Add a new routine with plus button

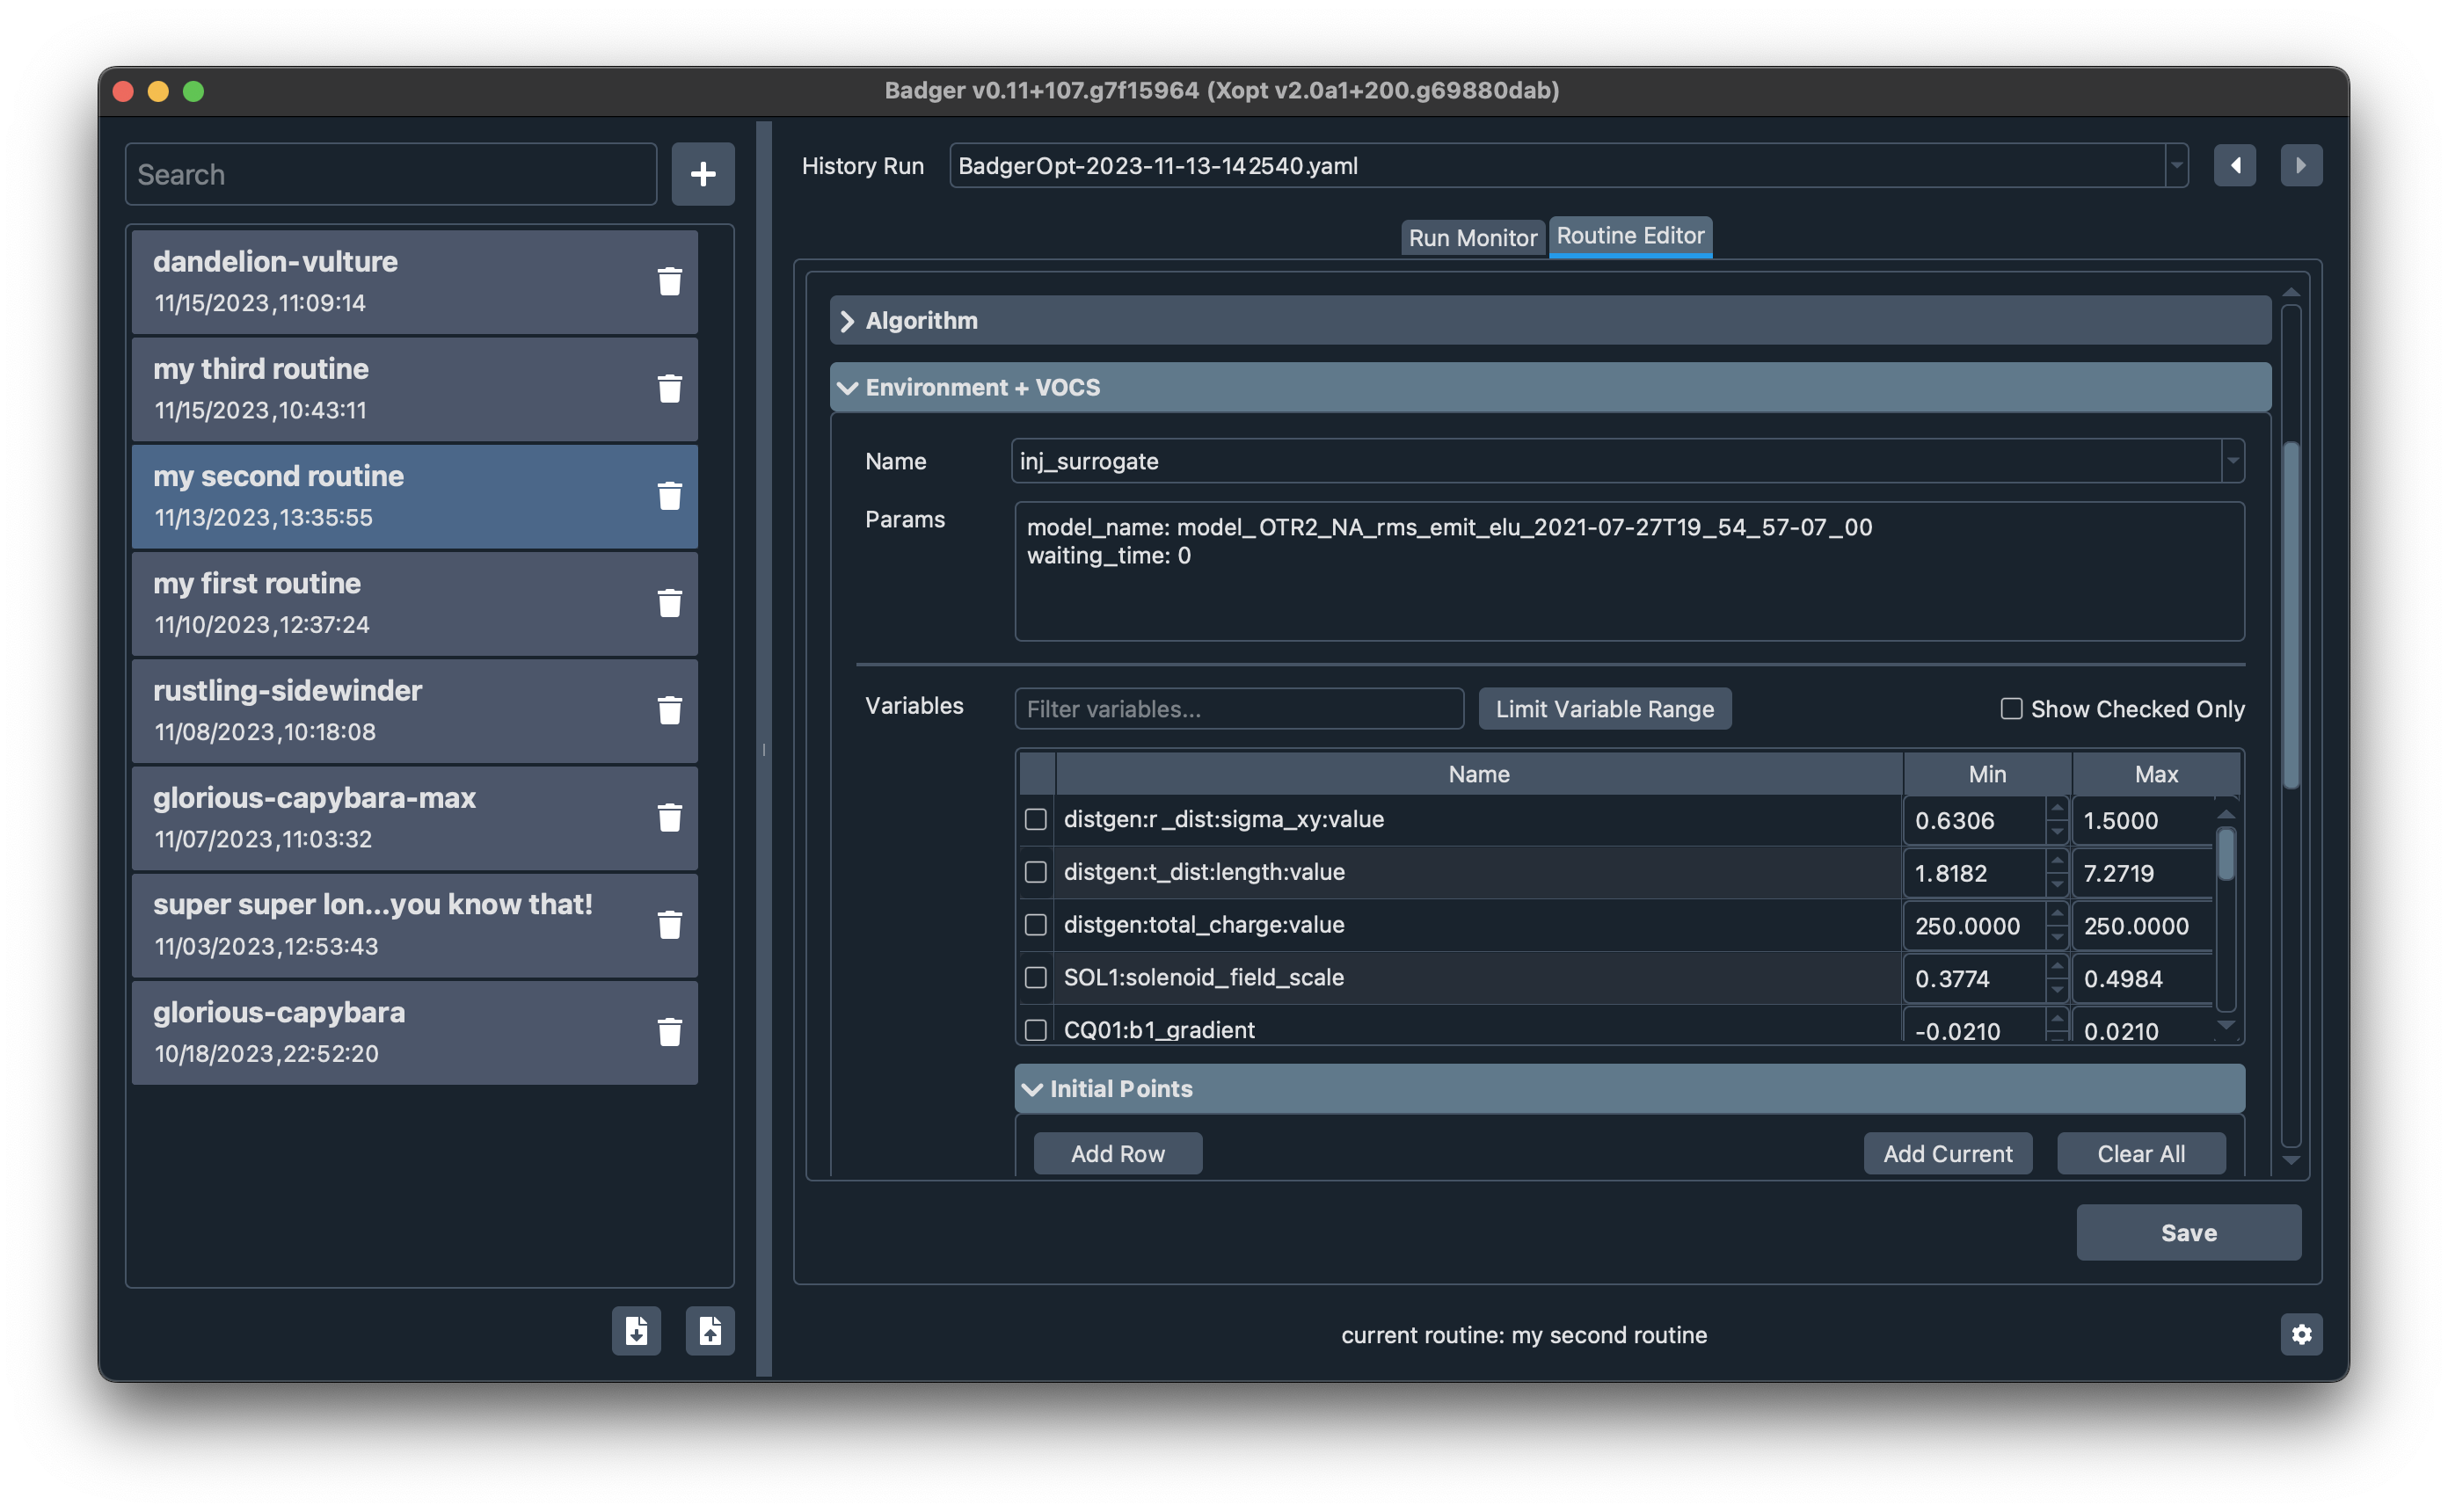coord(703,174)
